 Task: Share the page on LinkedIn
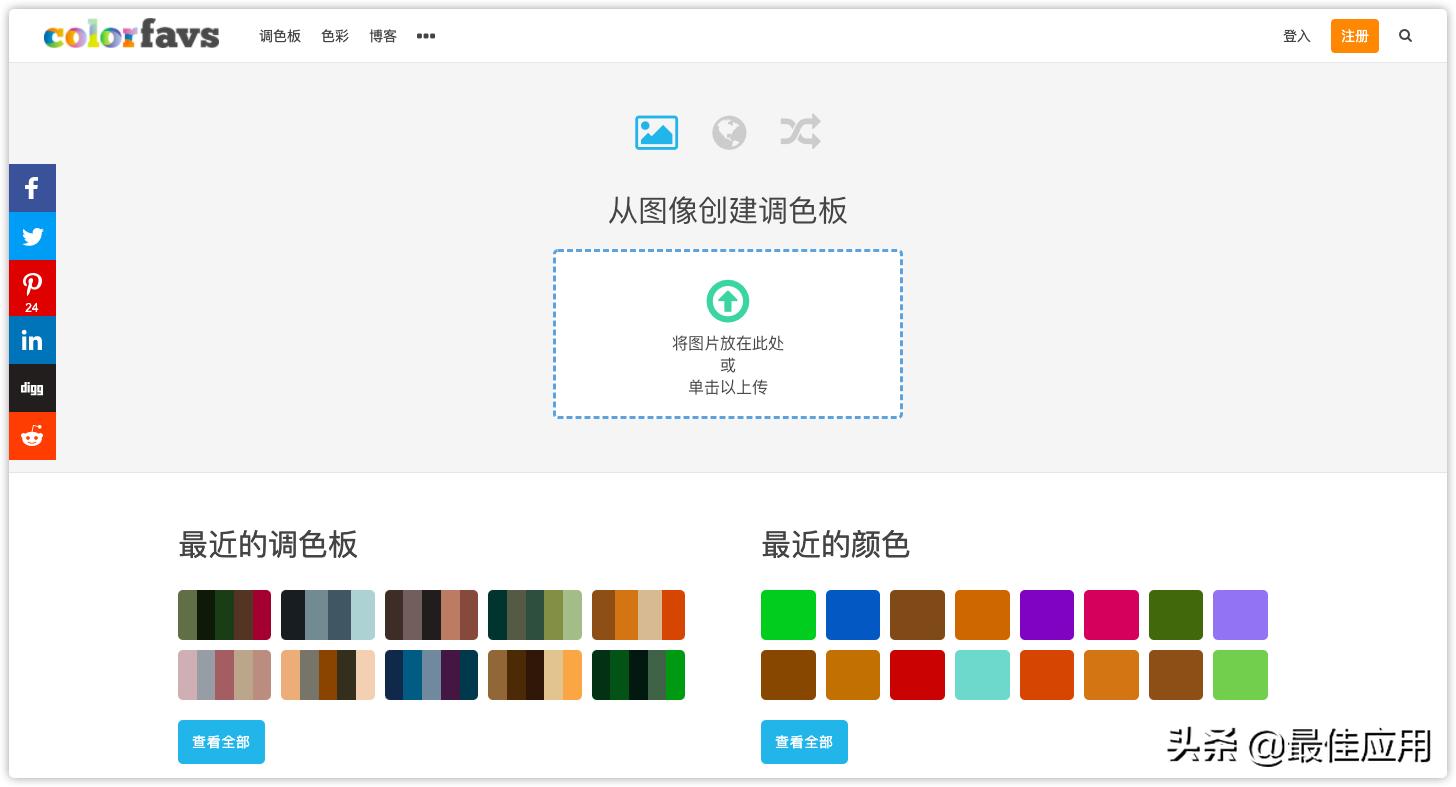coord(32,340)
